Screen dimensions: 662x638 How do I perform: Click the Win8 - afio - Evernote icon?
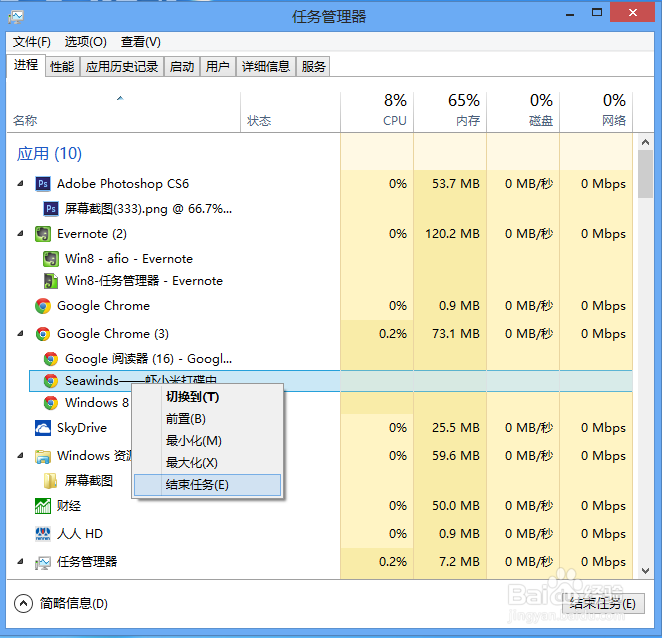51,259
